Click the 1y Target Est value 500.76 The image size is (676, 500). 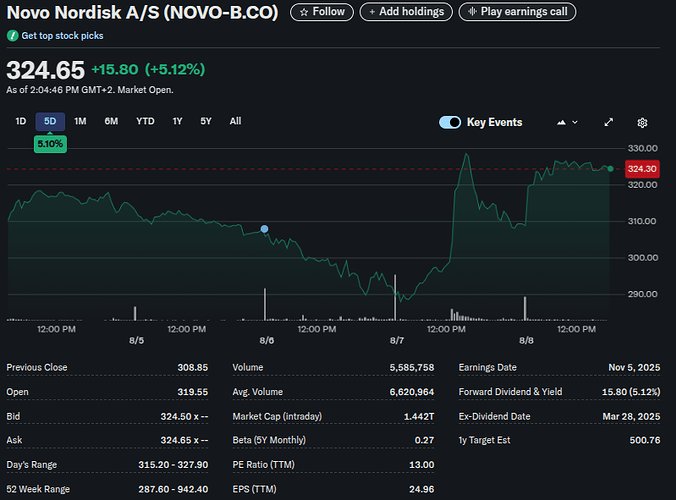(645, 440)
